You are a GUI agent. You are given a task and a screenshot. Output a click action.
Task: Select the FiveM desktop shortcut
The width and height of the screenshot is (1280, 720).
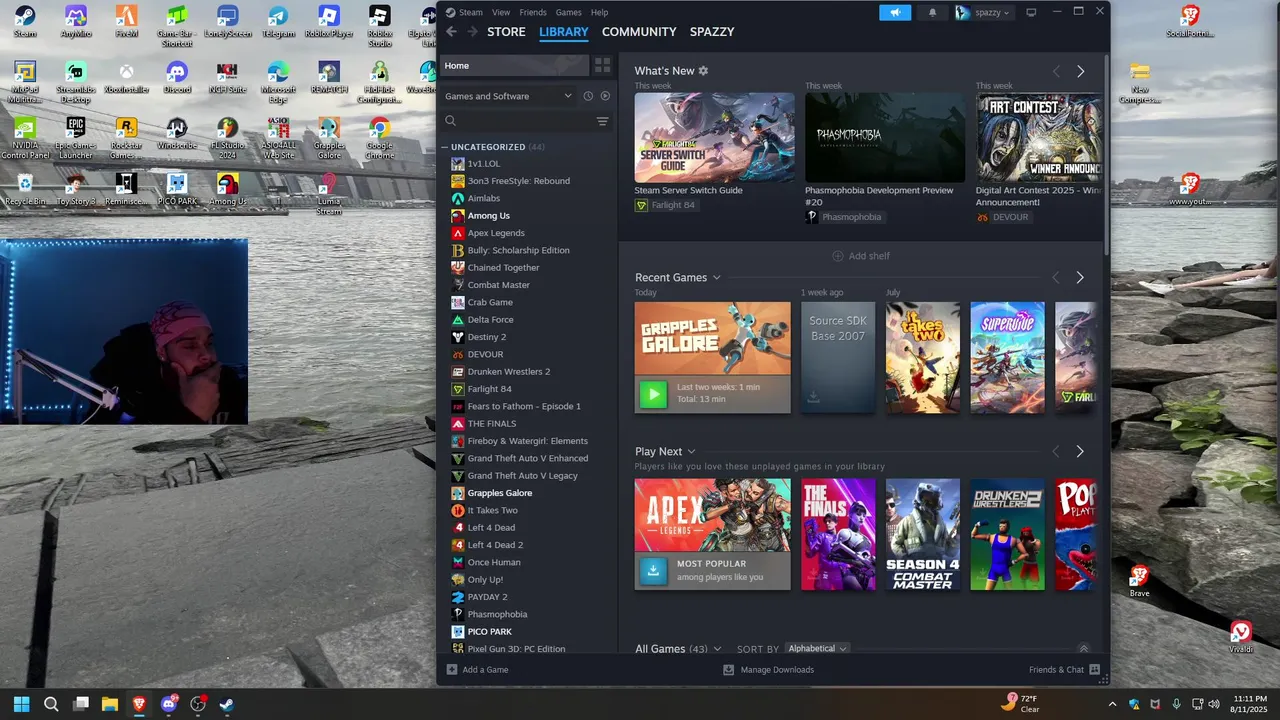coord(126,21)
